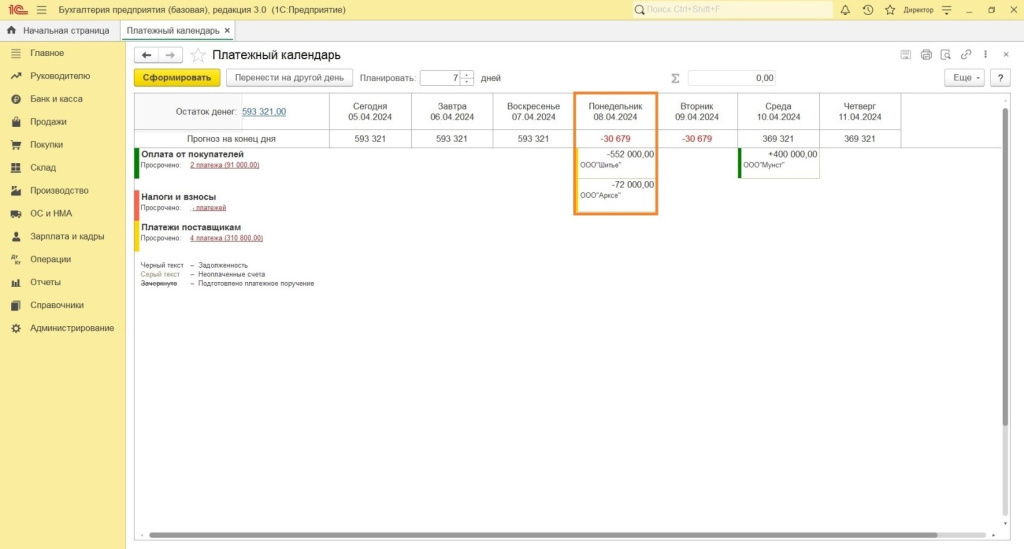Screen dimensions: 1024x549
Task: Click the horizontal scrollbar at bottom
Action: [540, 536]
